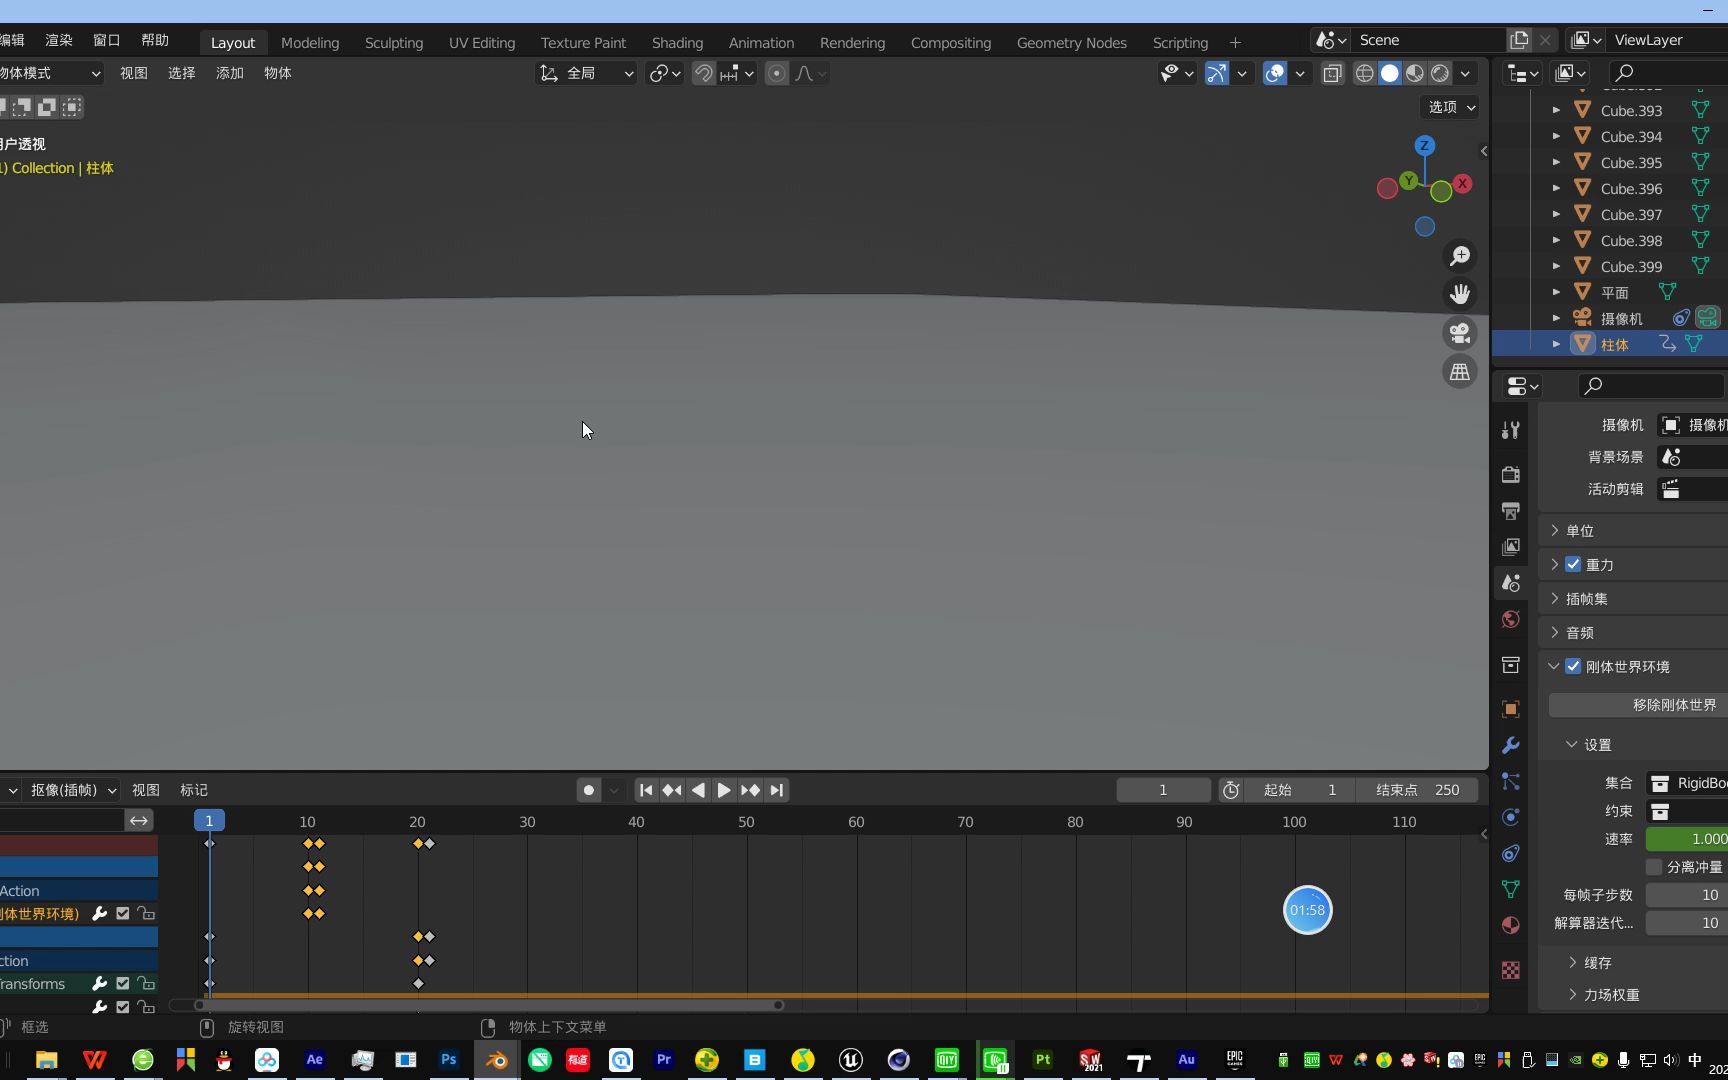The height and width of the screenshot is (1080, 1728).
Task: Toggle the camera view in the viewport gizmos
Action: tap(1460, 333)
